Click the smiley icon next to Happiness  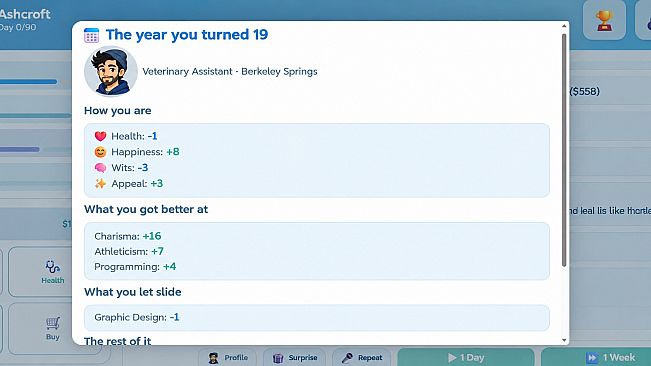(100, 152)
